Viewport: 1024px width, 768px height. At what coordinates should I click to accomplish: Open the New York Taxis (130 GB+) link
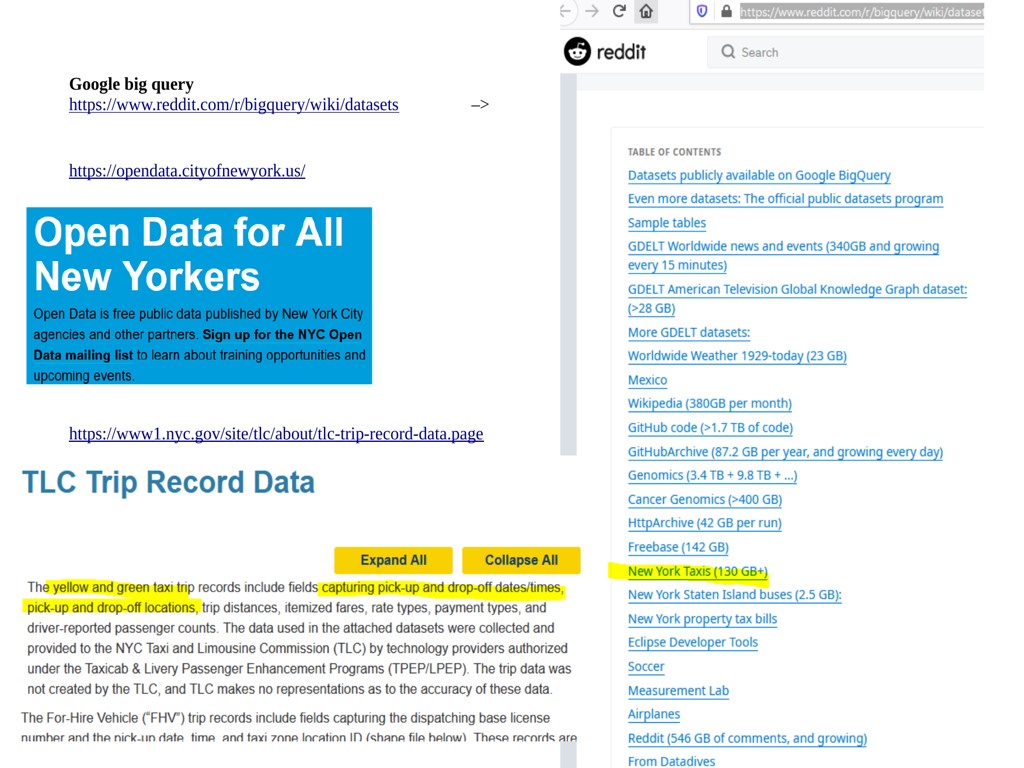697,572
